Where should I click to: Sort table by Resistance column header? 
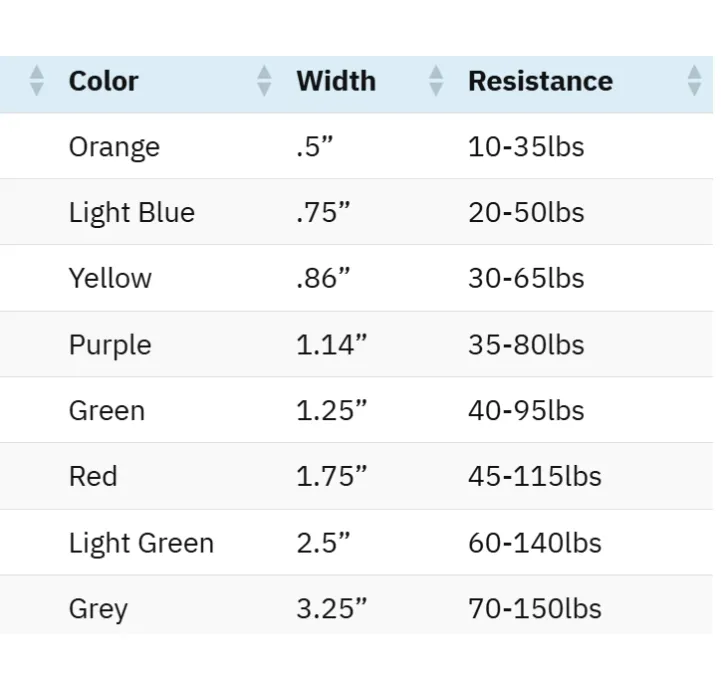click(x=540, y=81)
